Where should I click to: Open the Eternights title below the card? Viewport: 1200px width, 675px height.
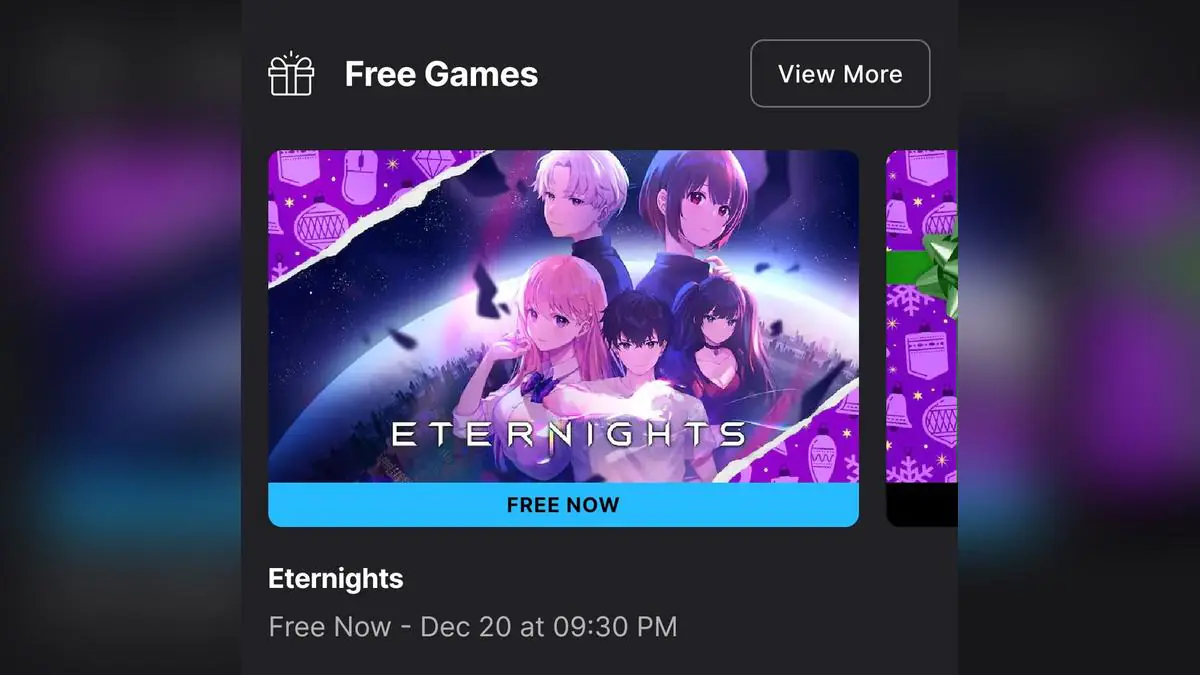336,578
